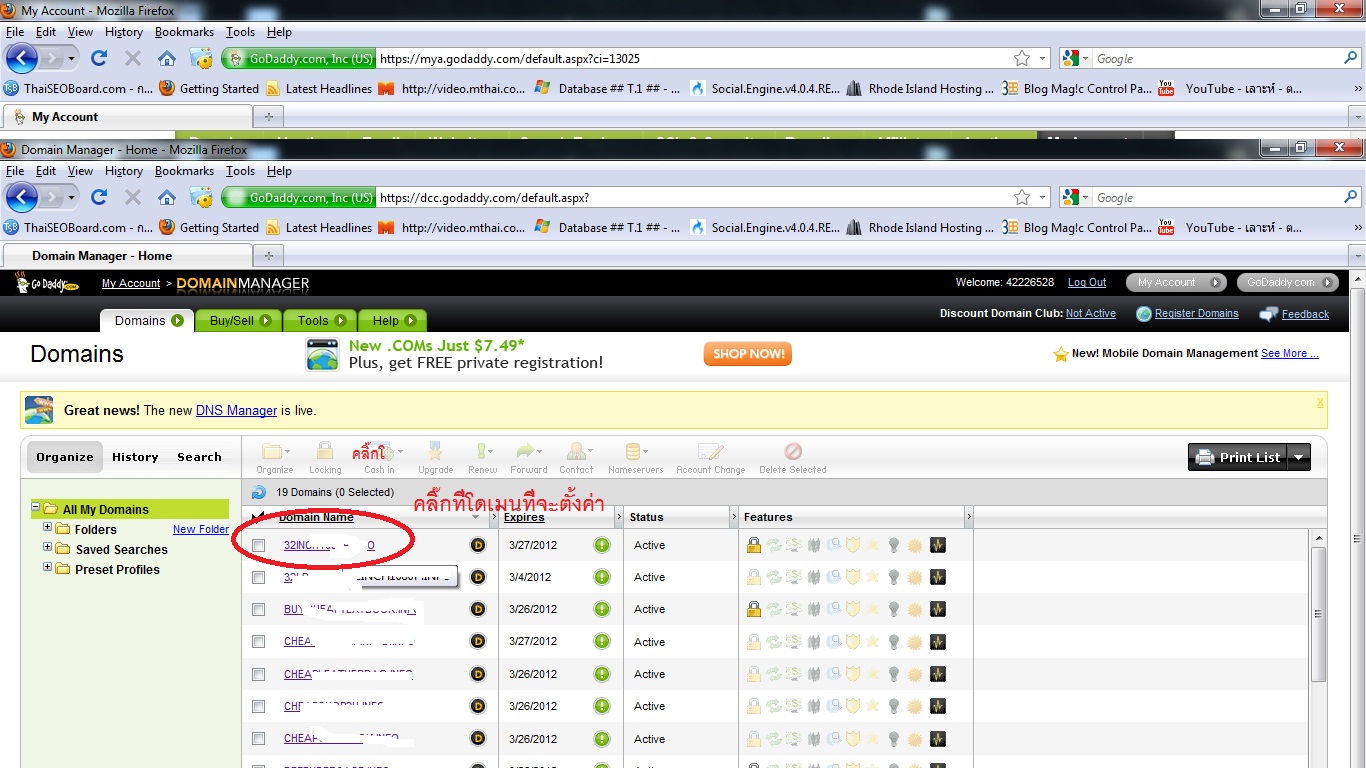The width and height of the screenshot is (1366, 768).
Task: Open Tools menu in the My Account window
Action: 240,32
